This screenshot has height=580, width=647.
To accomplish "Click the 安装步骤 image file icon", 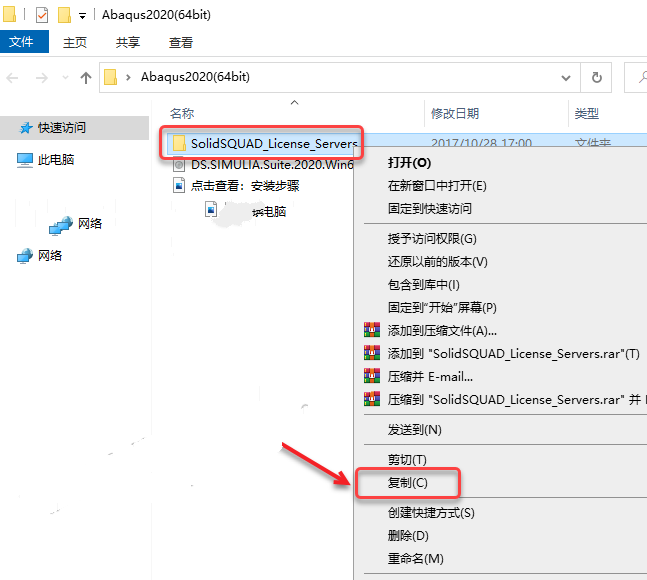I will coord(179,186).
